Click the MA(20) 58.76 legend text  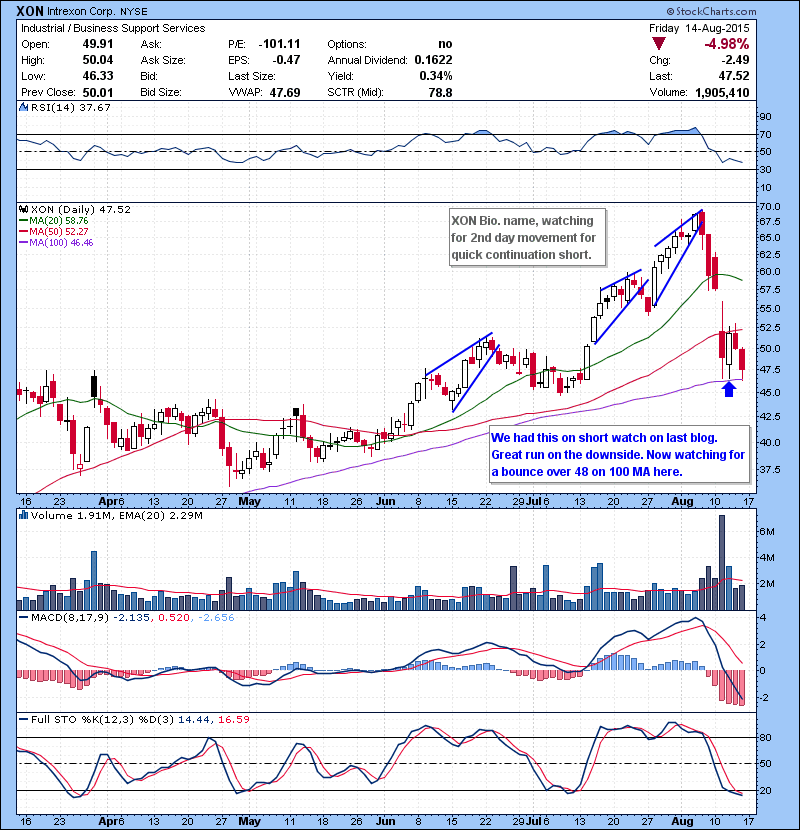pos(59,221)
